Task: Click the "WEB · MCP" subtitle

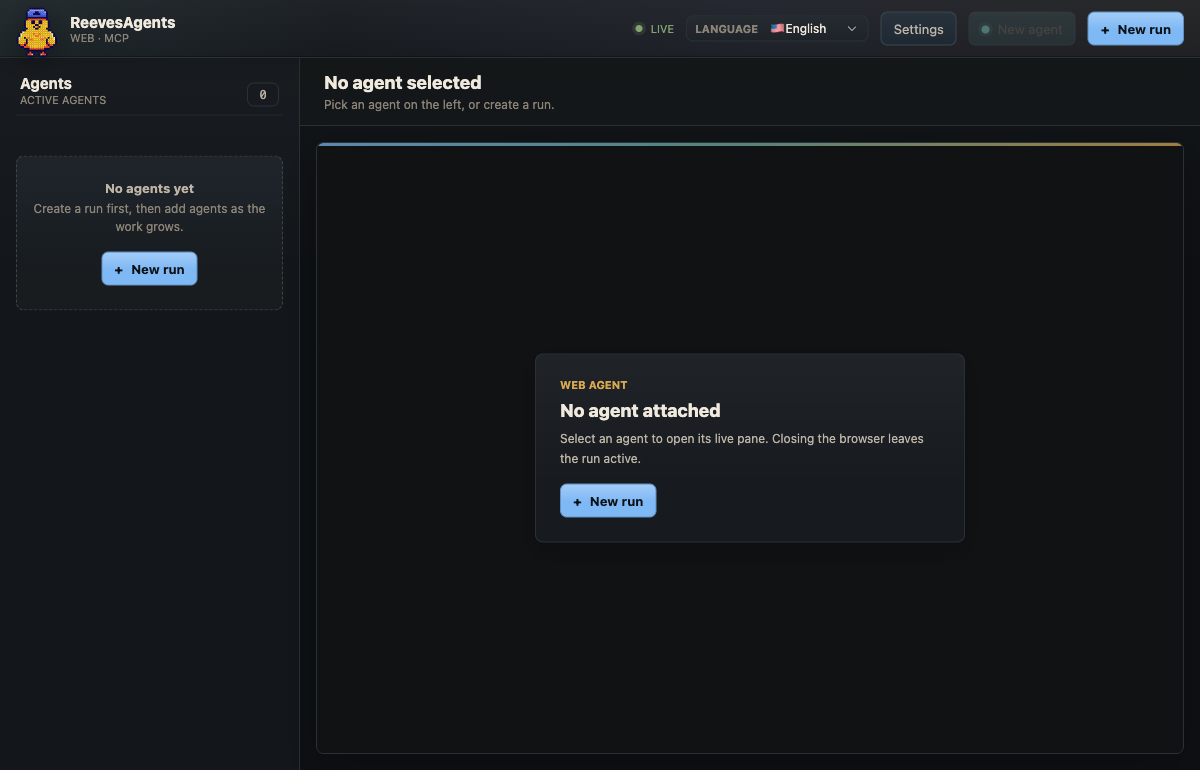Action: coord(99,38)
